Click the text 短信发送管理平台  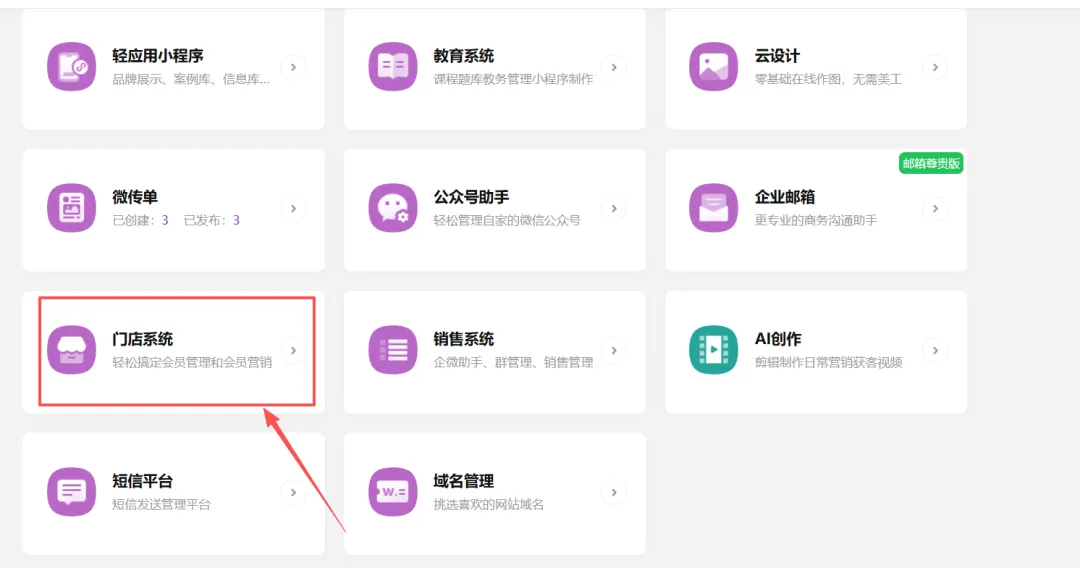coord(161,504)
